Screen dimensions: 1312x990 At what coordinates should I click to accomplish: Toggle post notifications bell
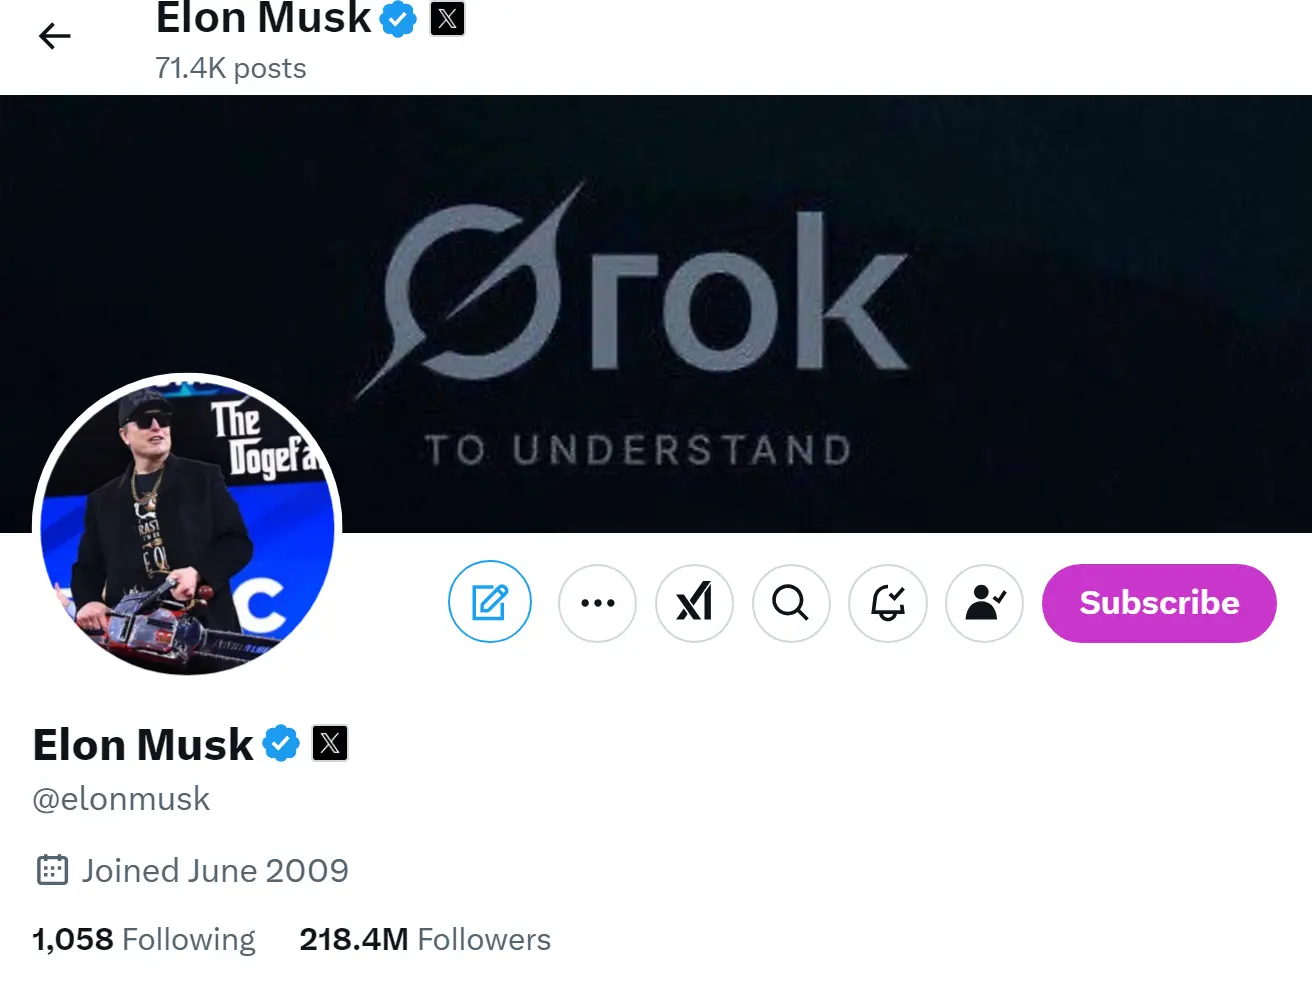pos(888,603)
